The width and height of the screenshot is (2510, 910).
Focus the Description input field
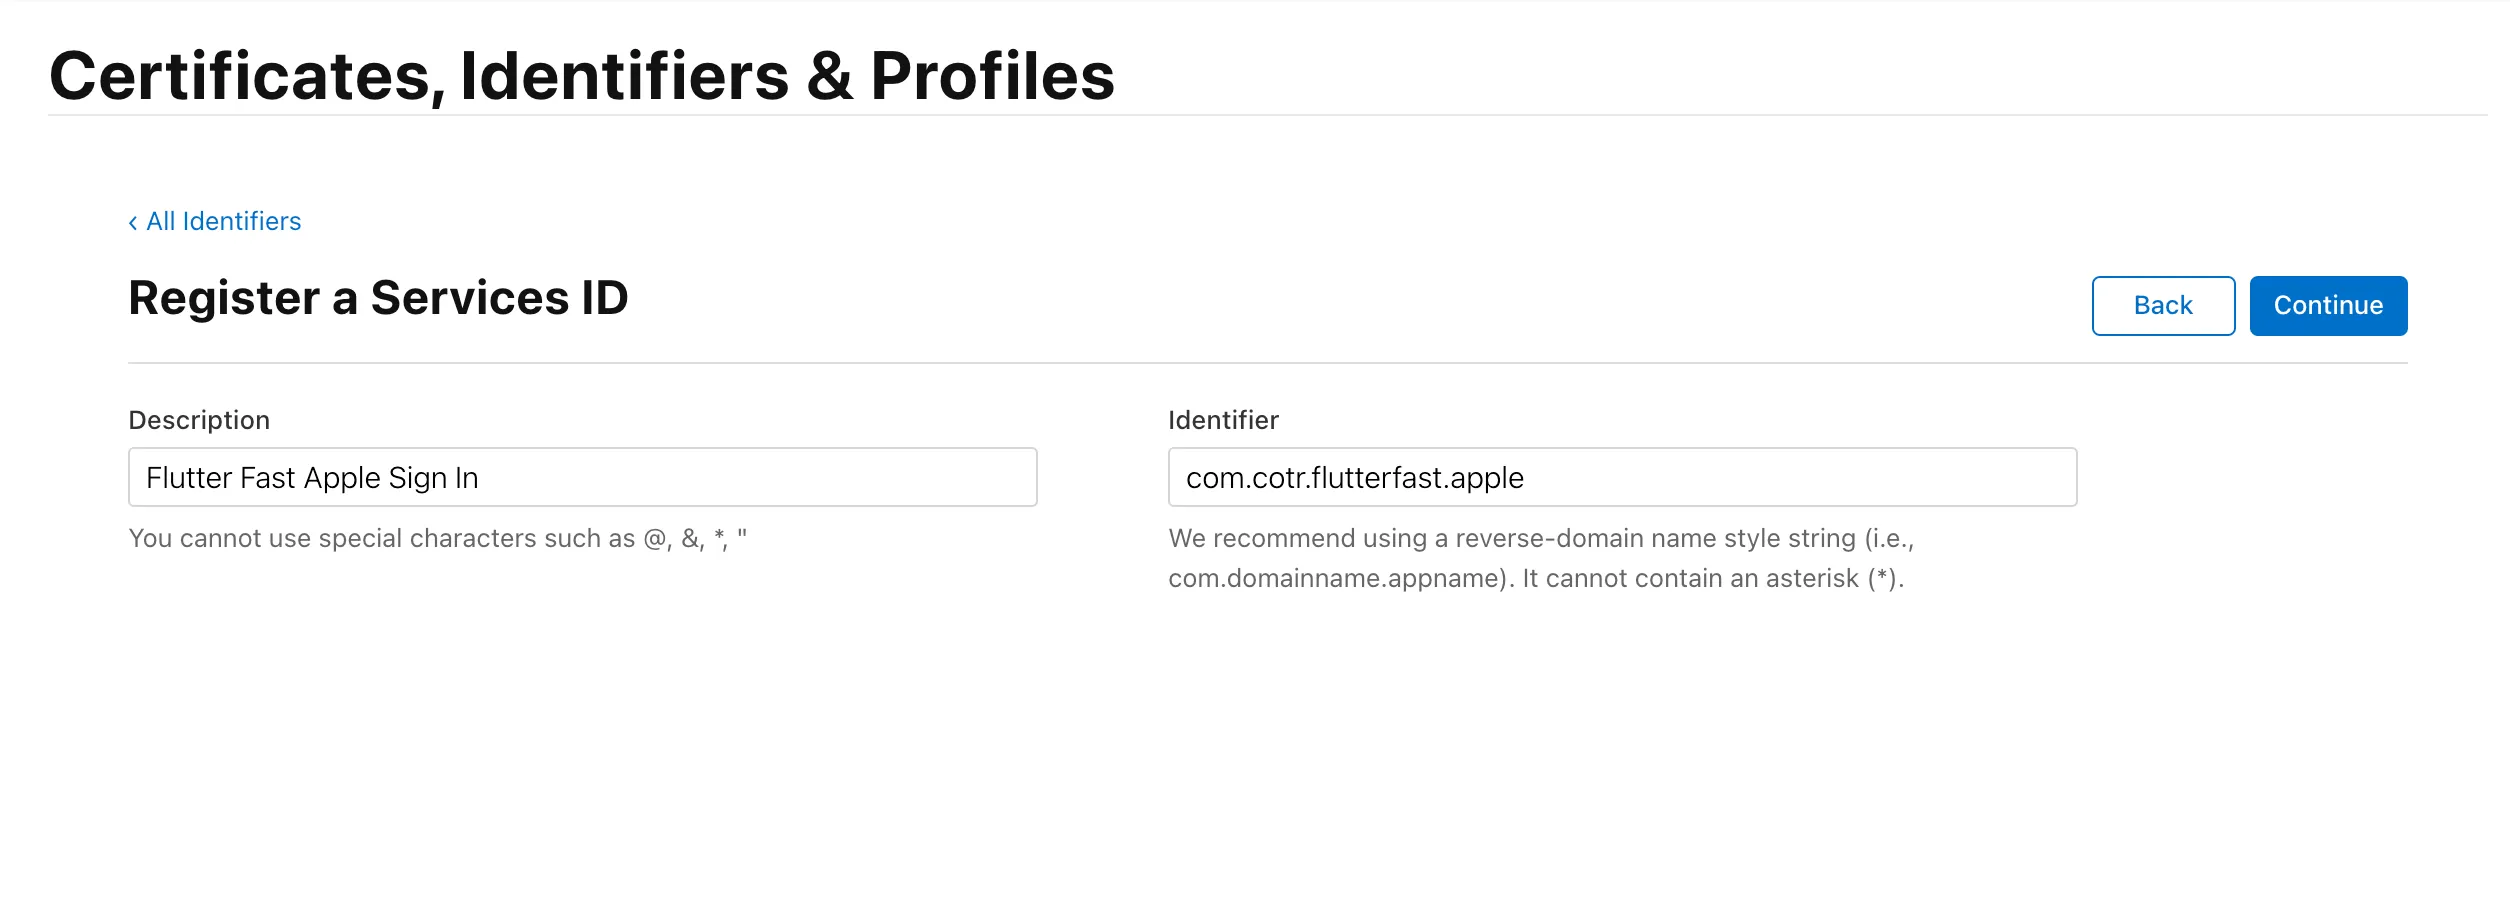(583, 477)
